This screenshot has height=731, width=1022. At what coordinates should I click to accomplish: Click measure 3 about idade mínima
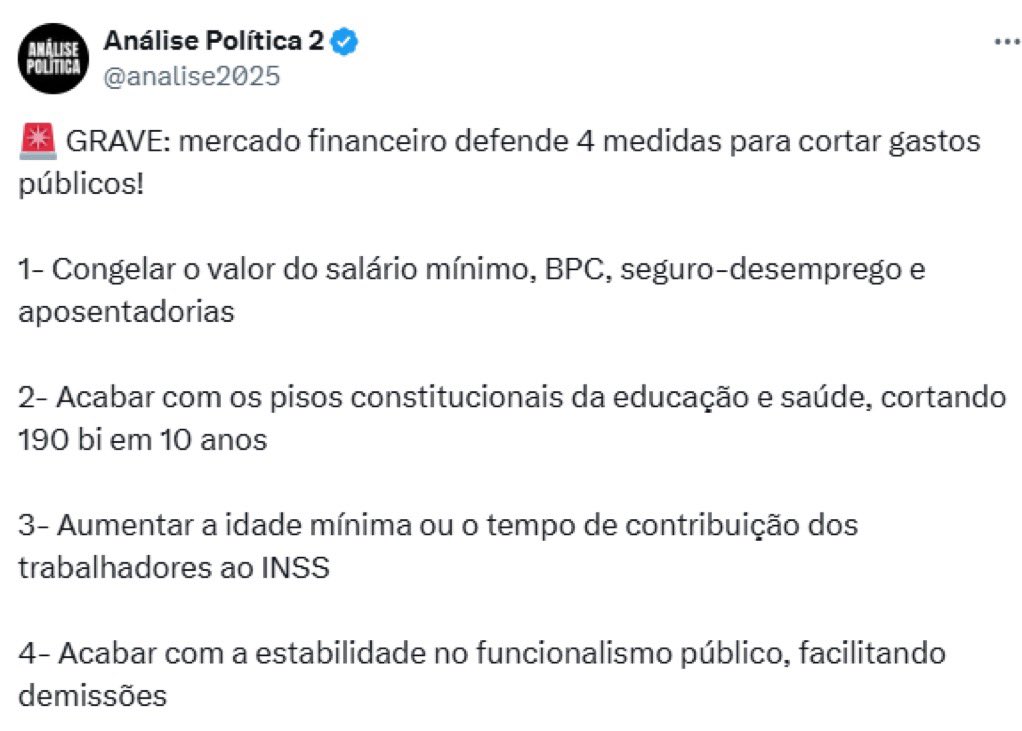(x=438, y=546)
